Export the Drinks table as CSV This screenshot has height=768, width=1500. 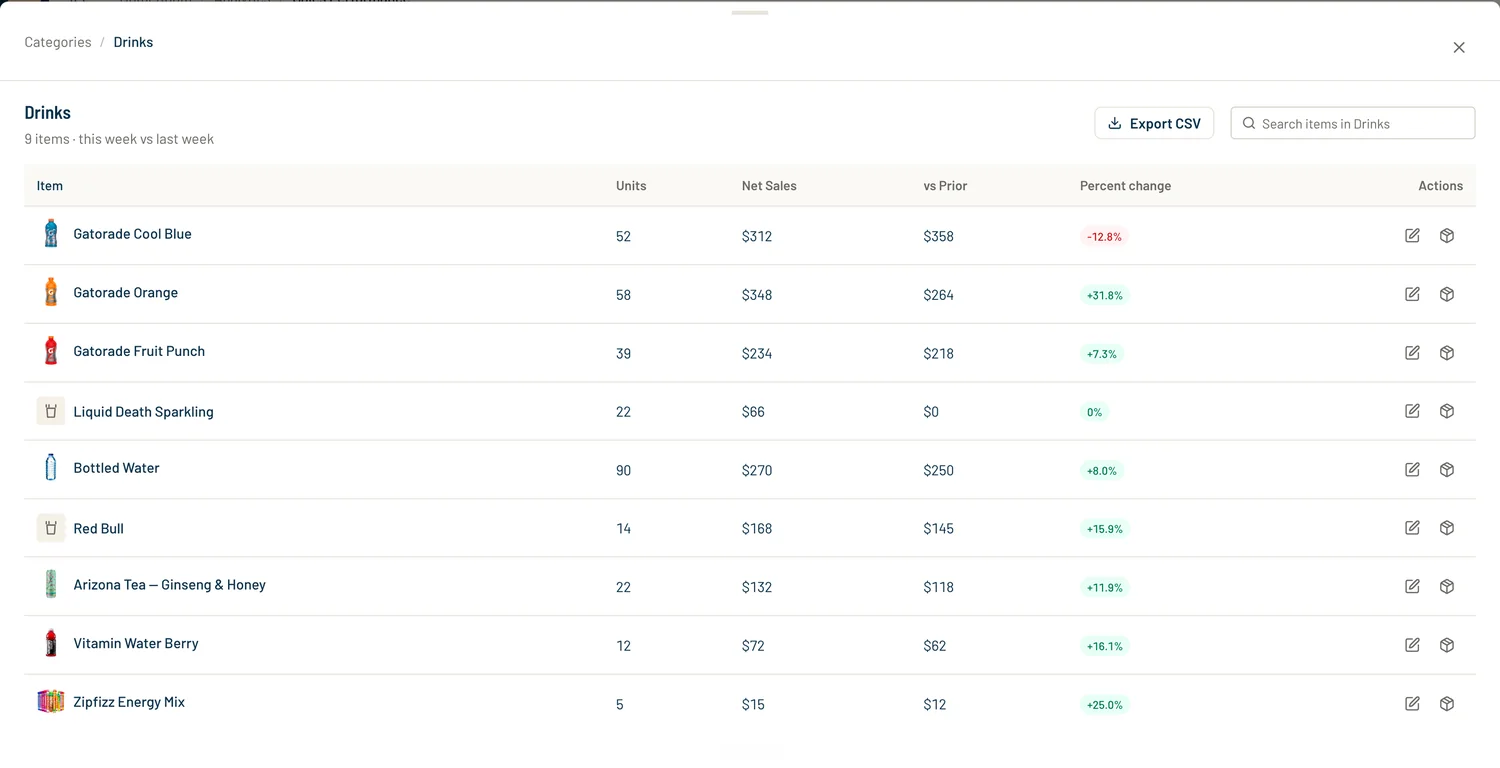[1154, 123]
